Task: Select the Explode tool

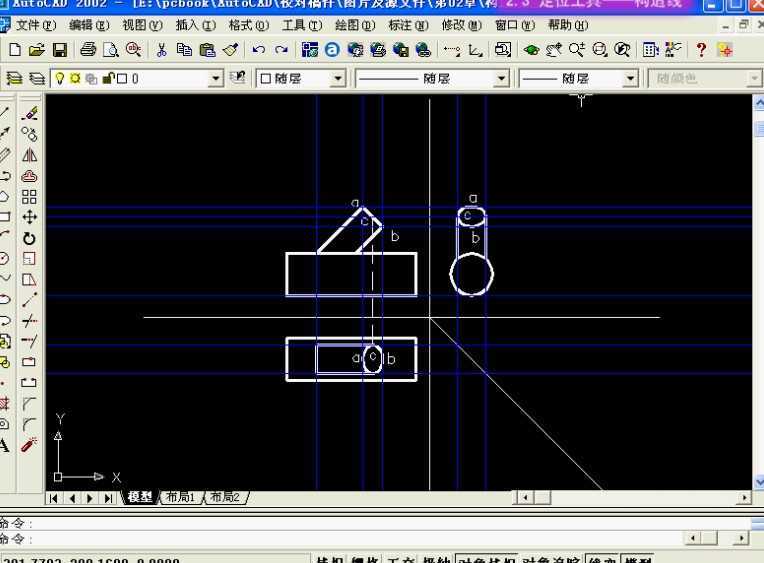Action: coord(29,445)
